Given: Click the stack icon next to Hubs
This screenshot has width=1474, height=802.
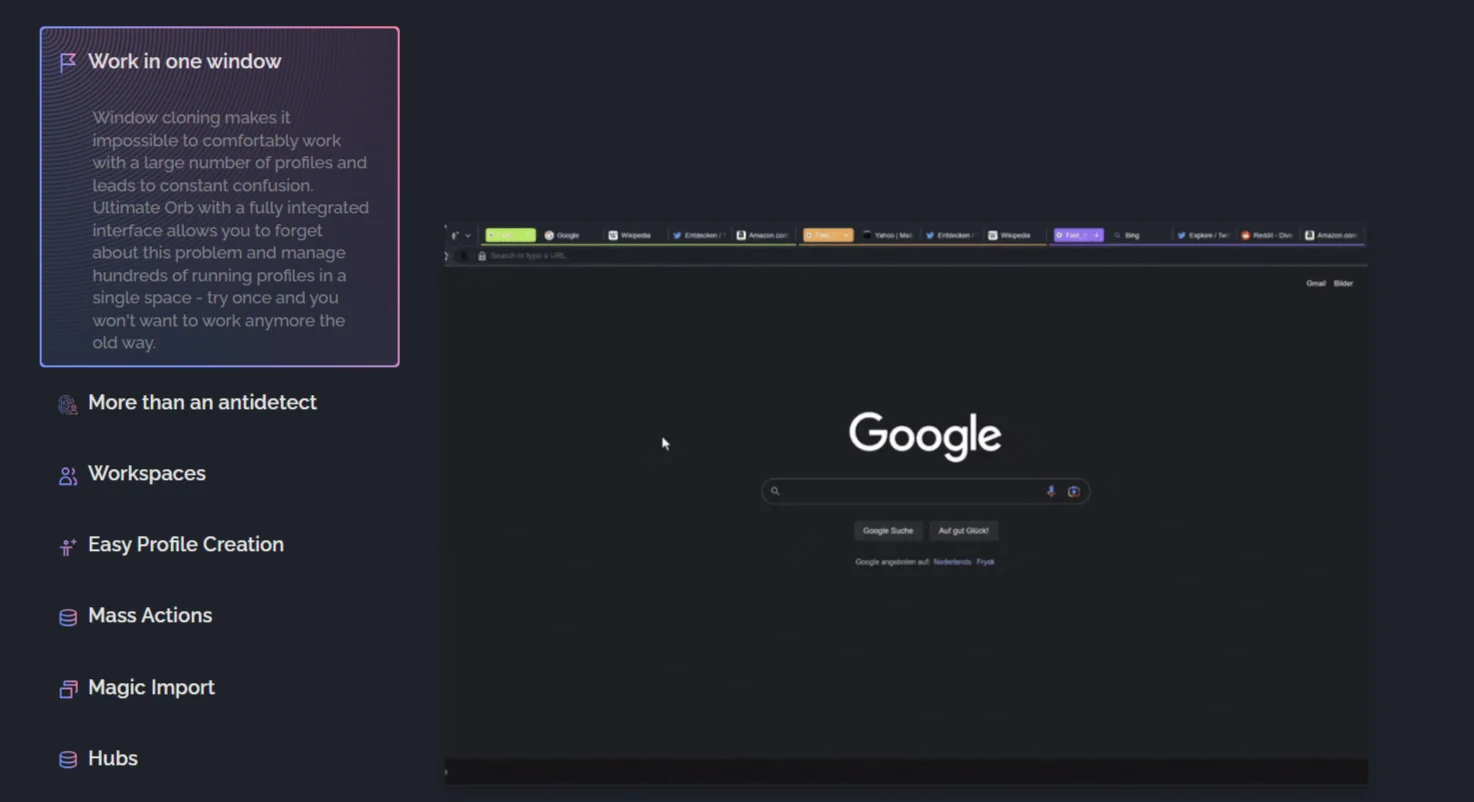Looking at the screenshot, I should pos(68,760).
